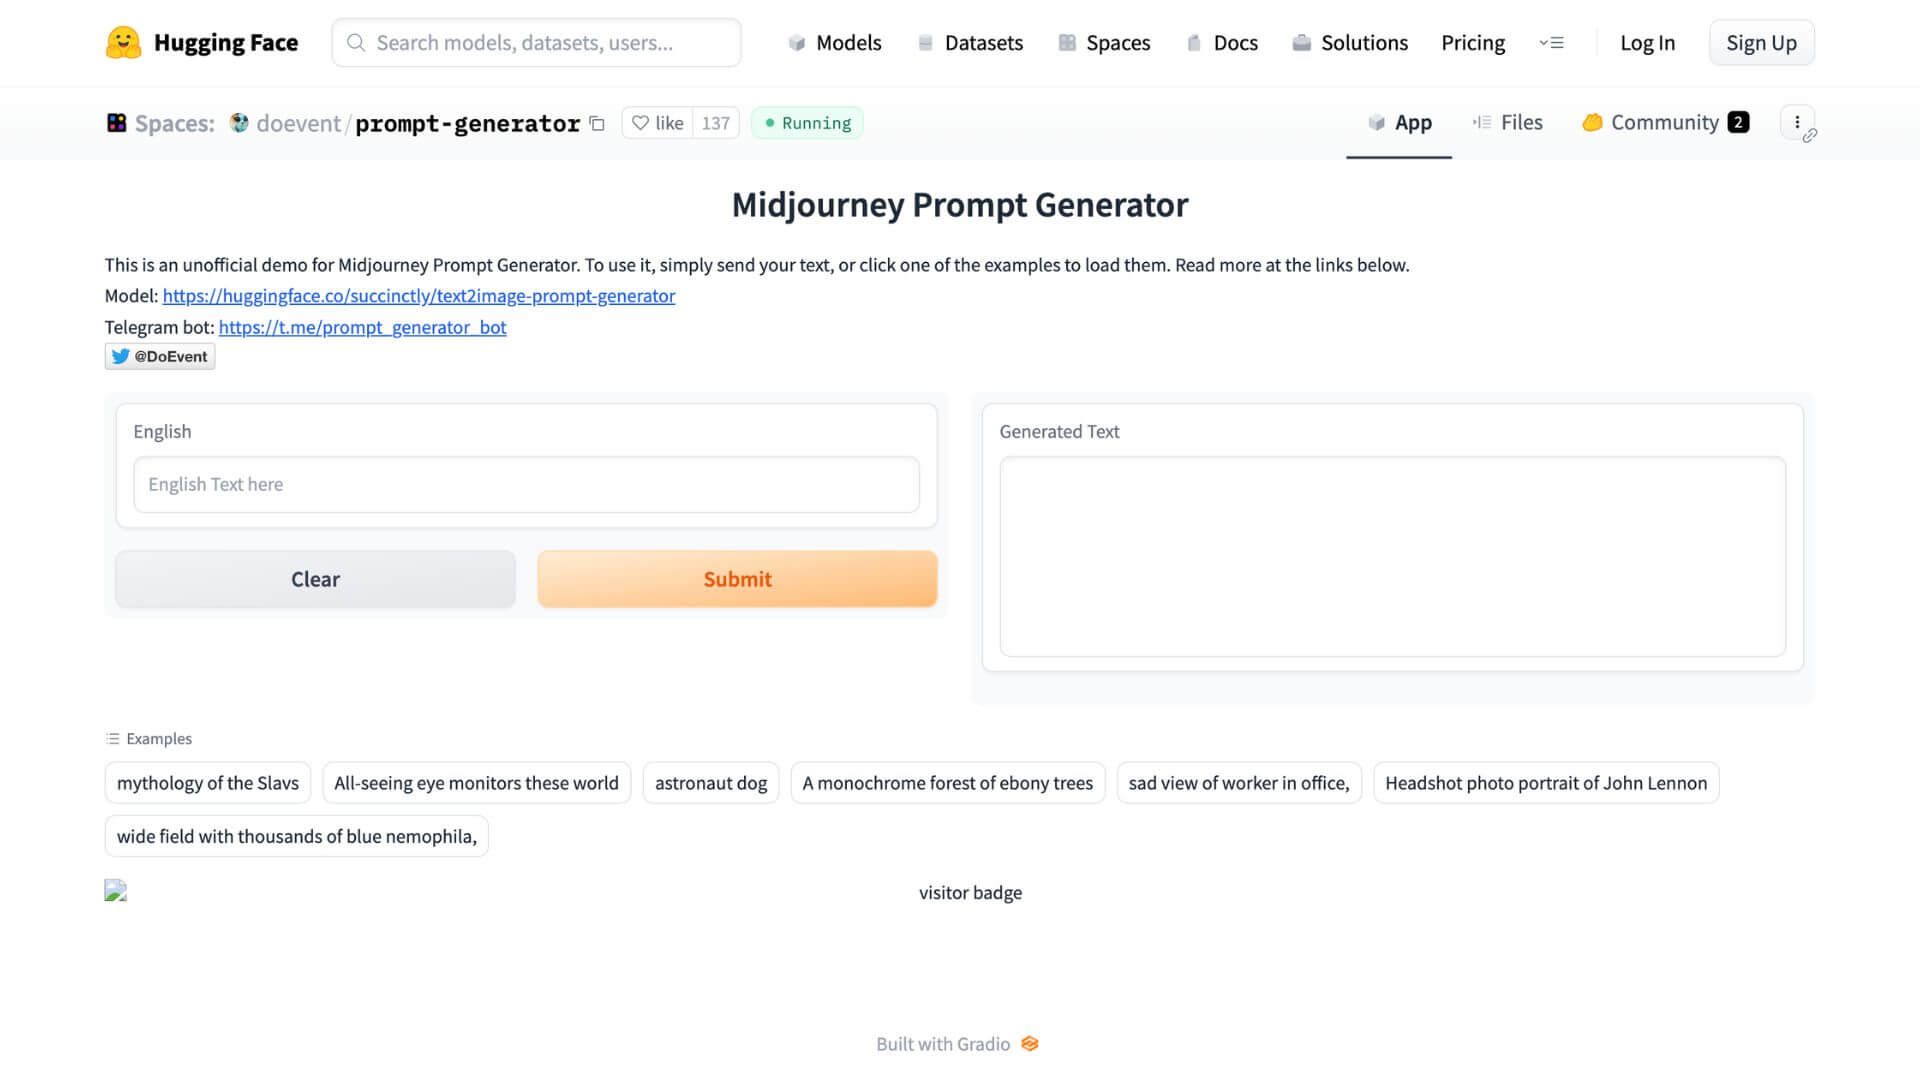Screen dimensions: 1920x1080
Task: Click the @DoEvent Twitter badge
Action: coord(160,356)
